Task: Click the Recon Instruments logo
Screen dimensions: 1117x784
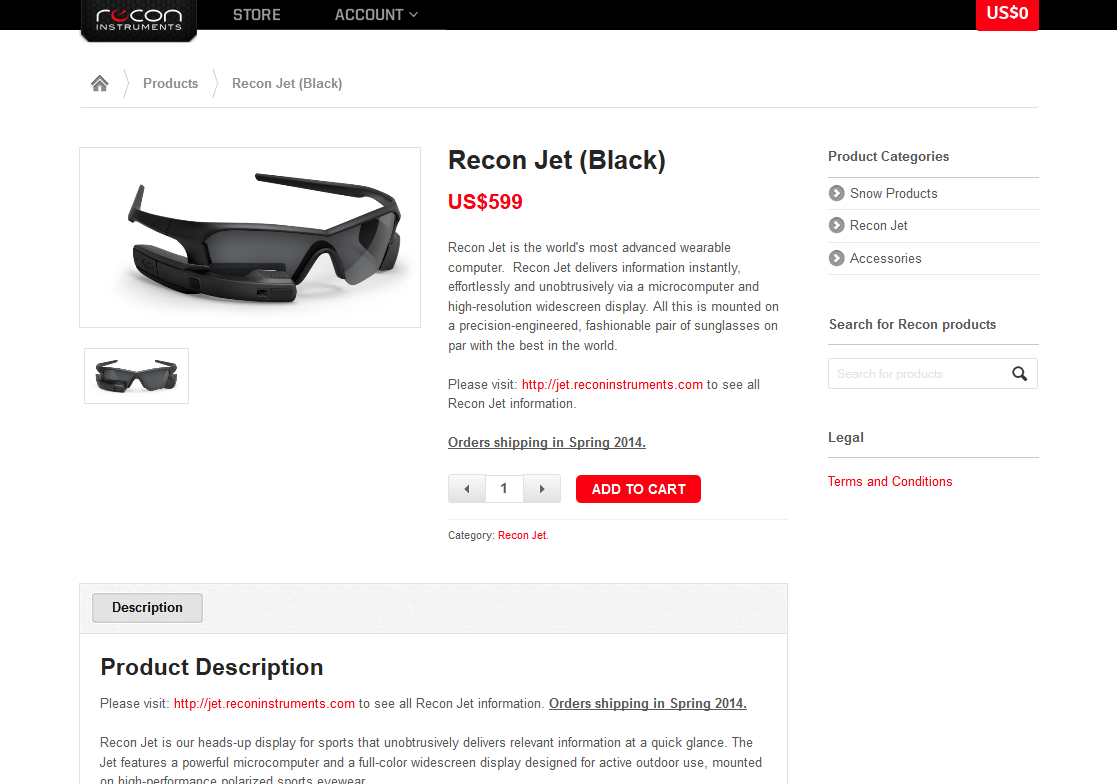Action: coord(139,20)
